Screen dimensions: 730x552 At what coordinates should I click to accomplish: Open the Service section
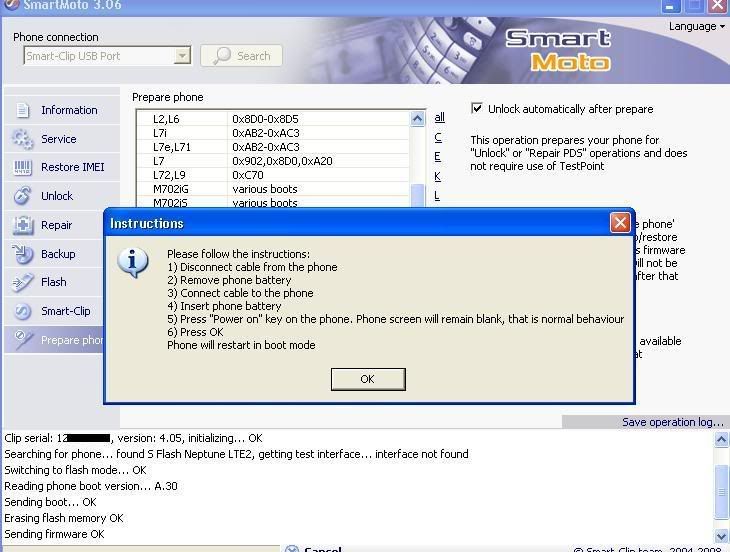pyautogui.click(x=62, y=139)
